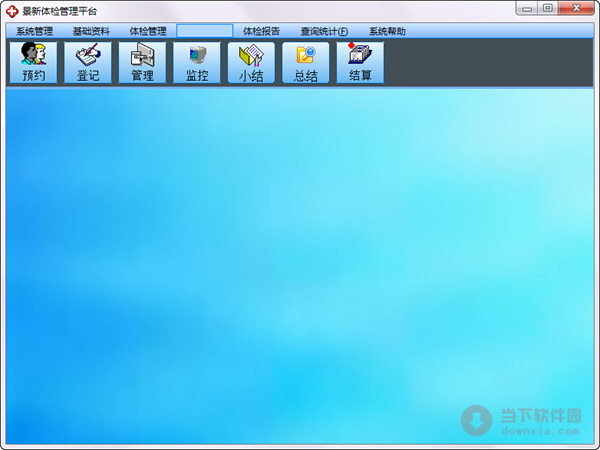Open the 总结 conclusion toolbar button
This screenshot has width=600, height=450.
point(306,62)
